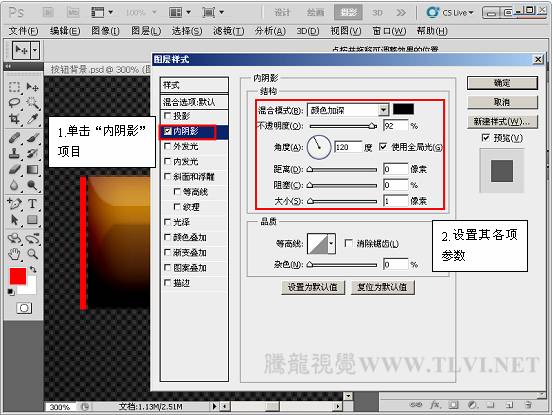Click the 确定 OK button
Image resolution: width=553 pixels, height=415 pixels.
point(502,83)
